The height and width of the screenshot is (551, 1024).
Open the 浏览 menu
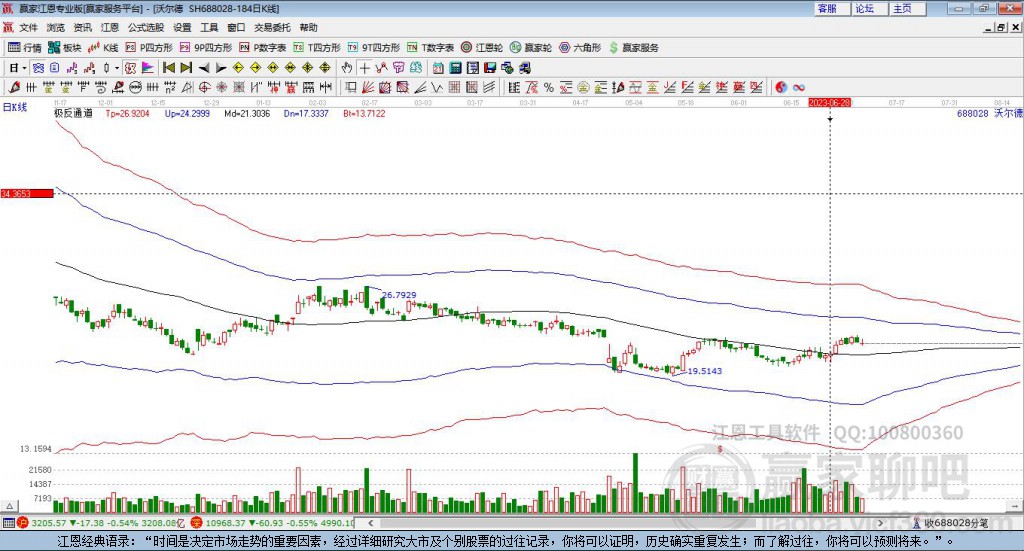pos(56,27)
